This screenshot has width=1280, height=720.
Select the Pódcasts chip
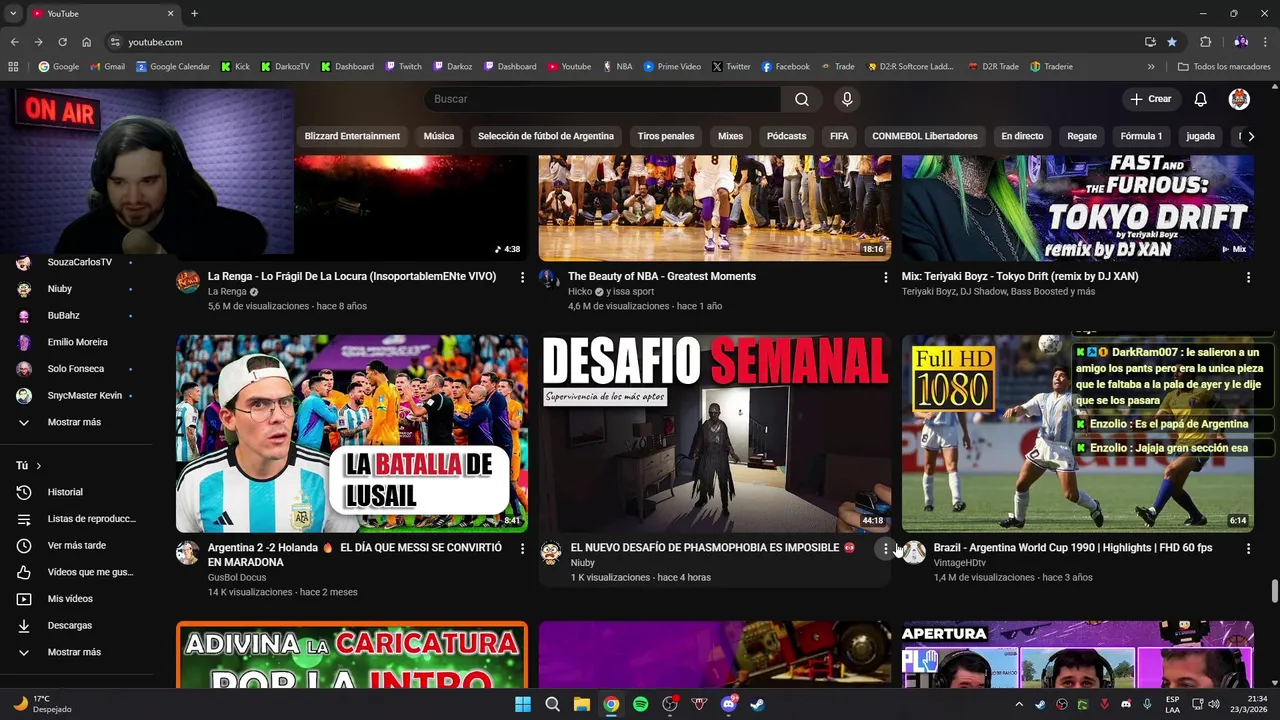point(786,136)
